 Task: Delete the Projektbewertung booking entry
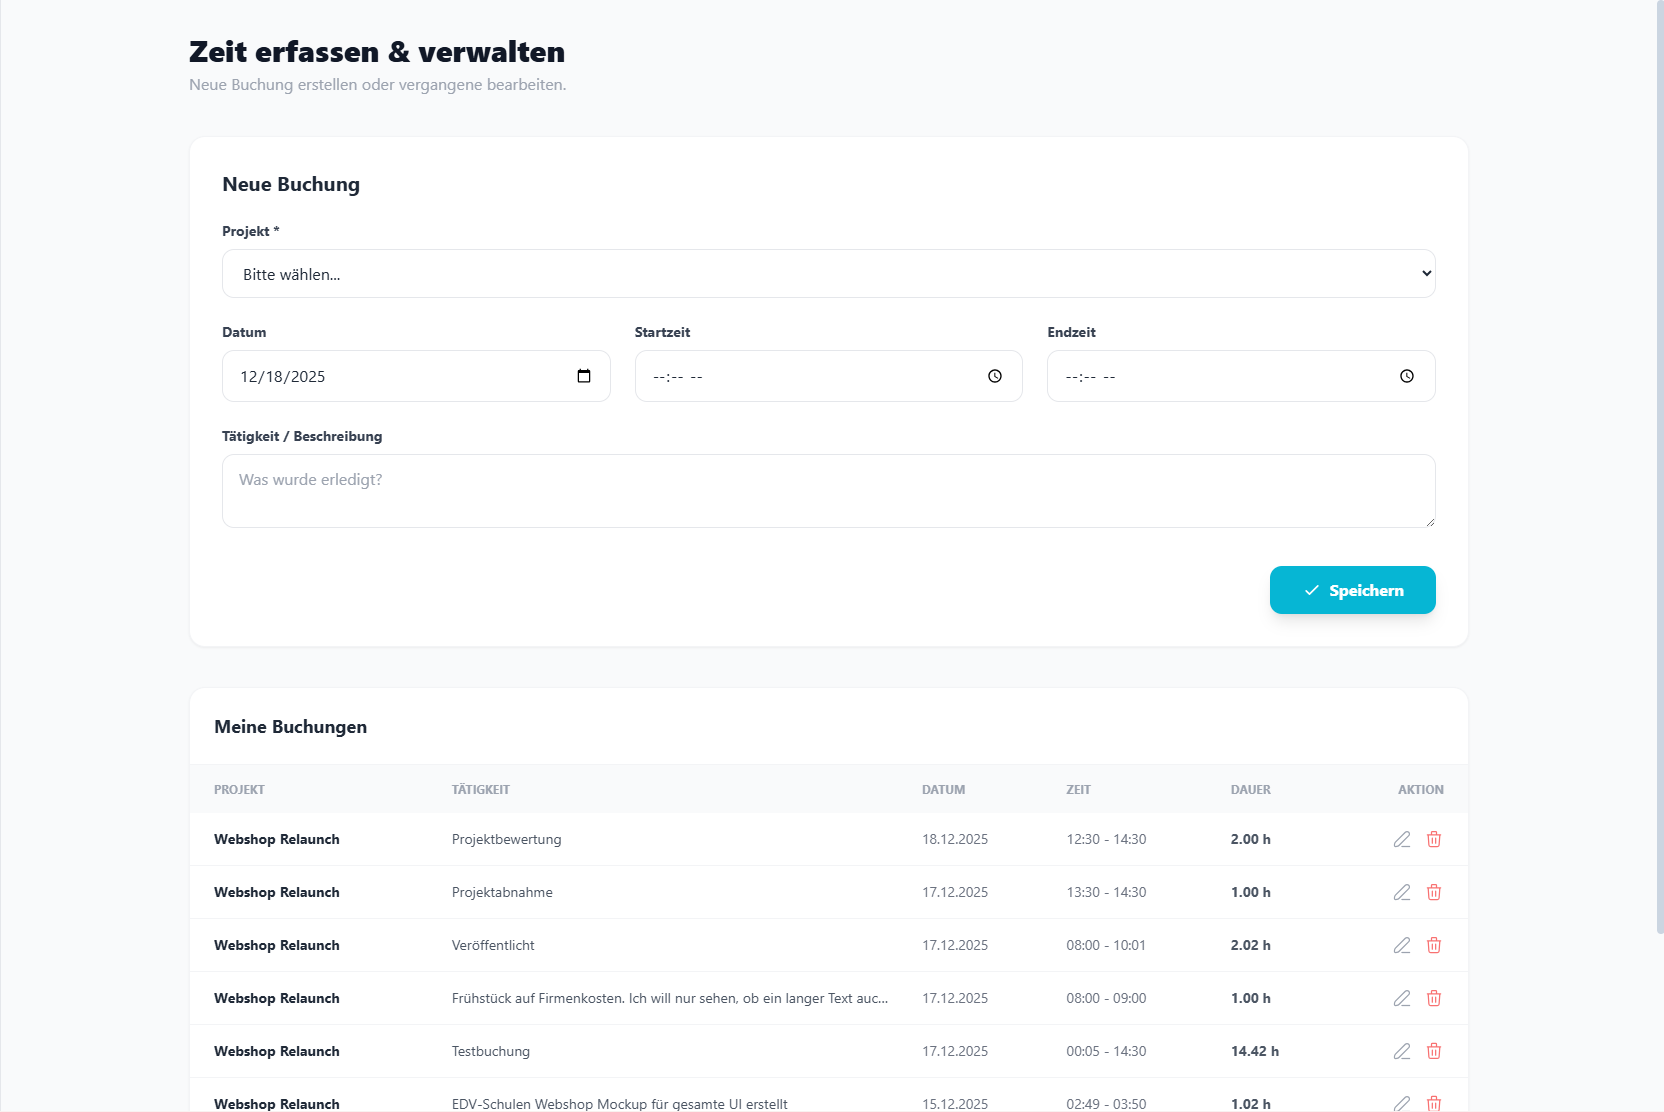point(1434,839)
